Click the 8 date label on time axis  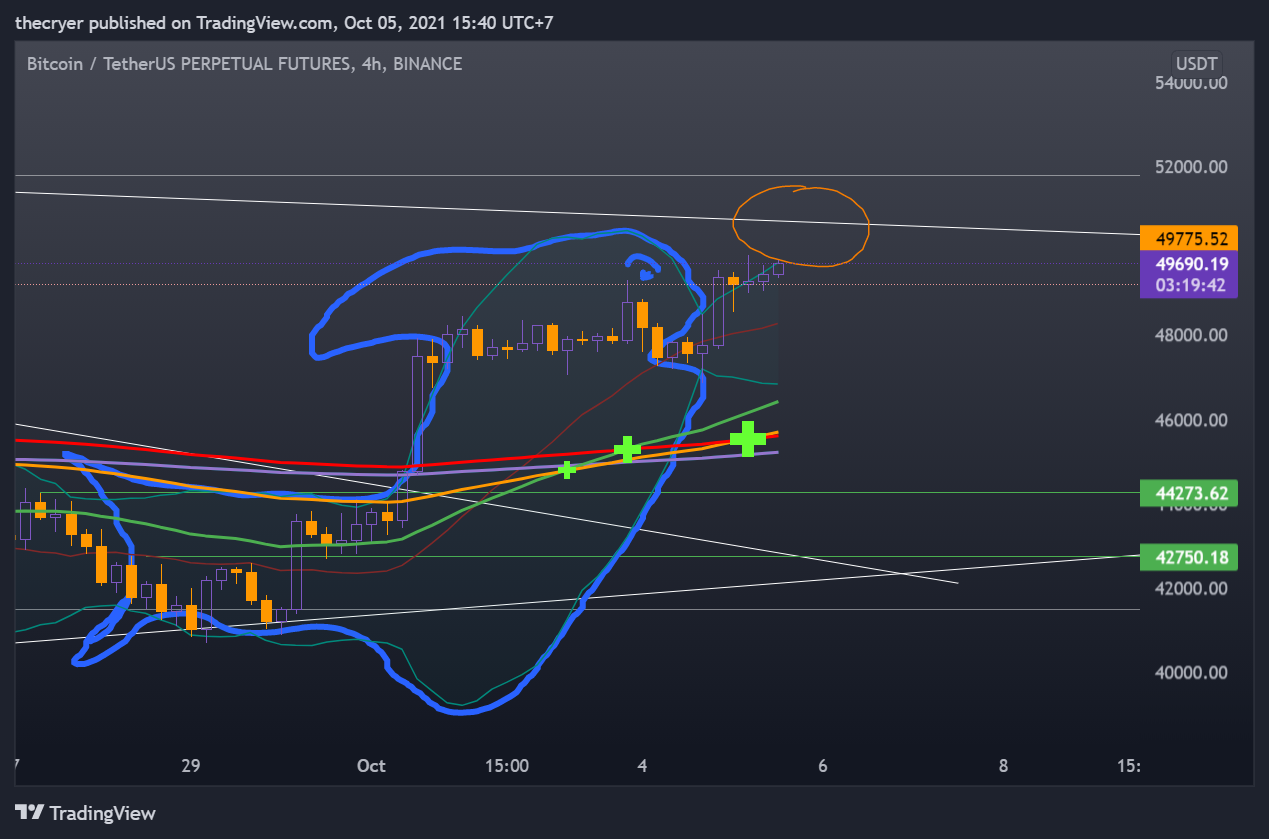tap(1003, 766)
